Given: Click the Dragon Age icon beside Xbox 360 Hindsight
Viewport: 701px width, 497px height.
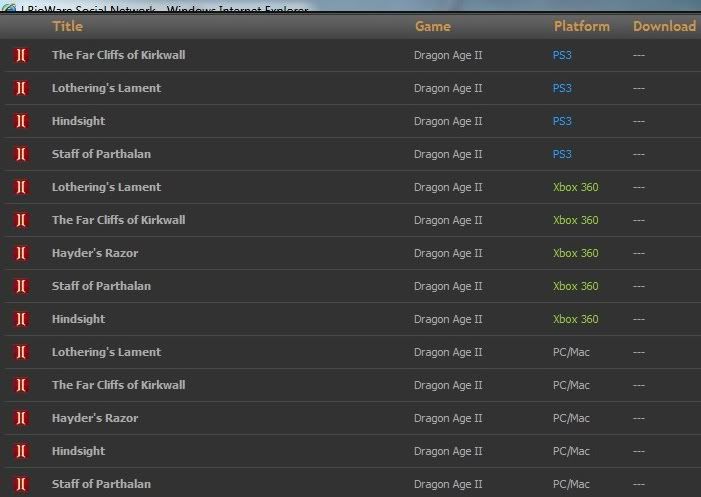Looking at the screenshot, I should pyautogui.click(x=21, y=319).
